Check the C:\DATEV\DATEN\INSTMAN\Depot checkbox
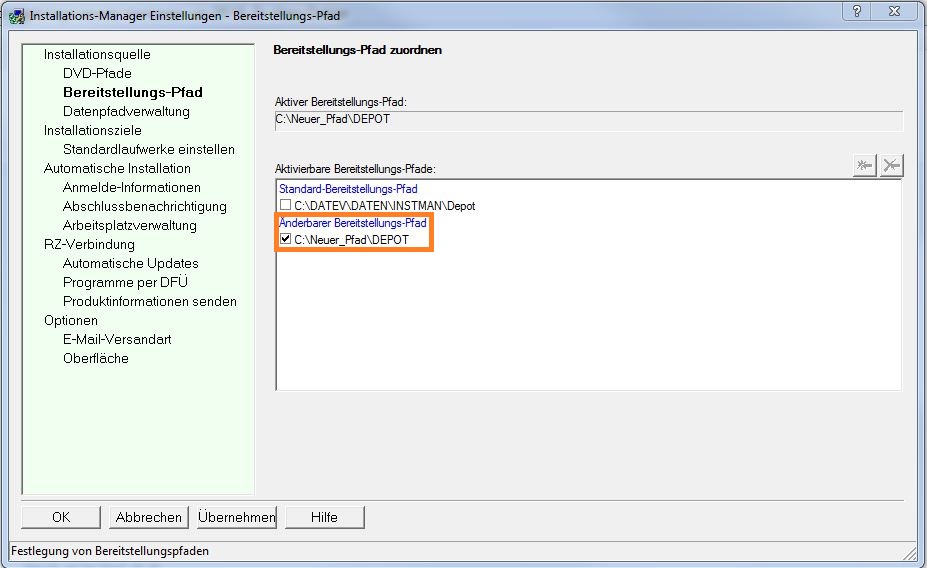The width and height of the screenshot is (927, 568). coord(285,206)
